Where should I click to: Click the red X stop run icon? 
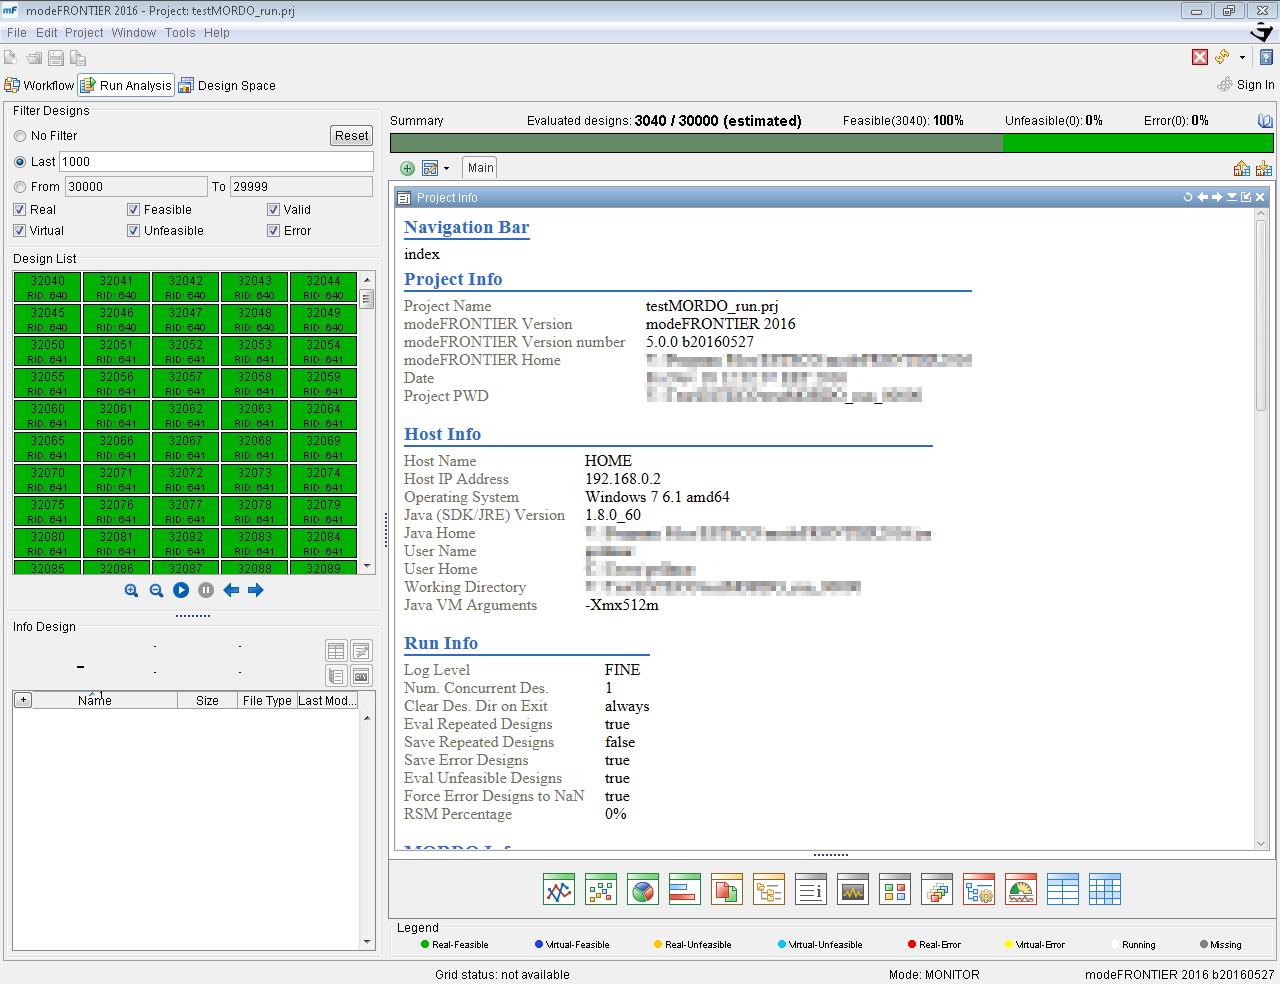tap(1200, 57)
